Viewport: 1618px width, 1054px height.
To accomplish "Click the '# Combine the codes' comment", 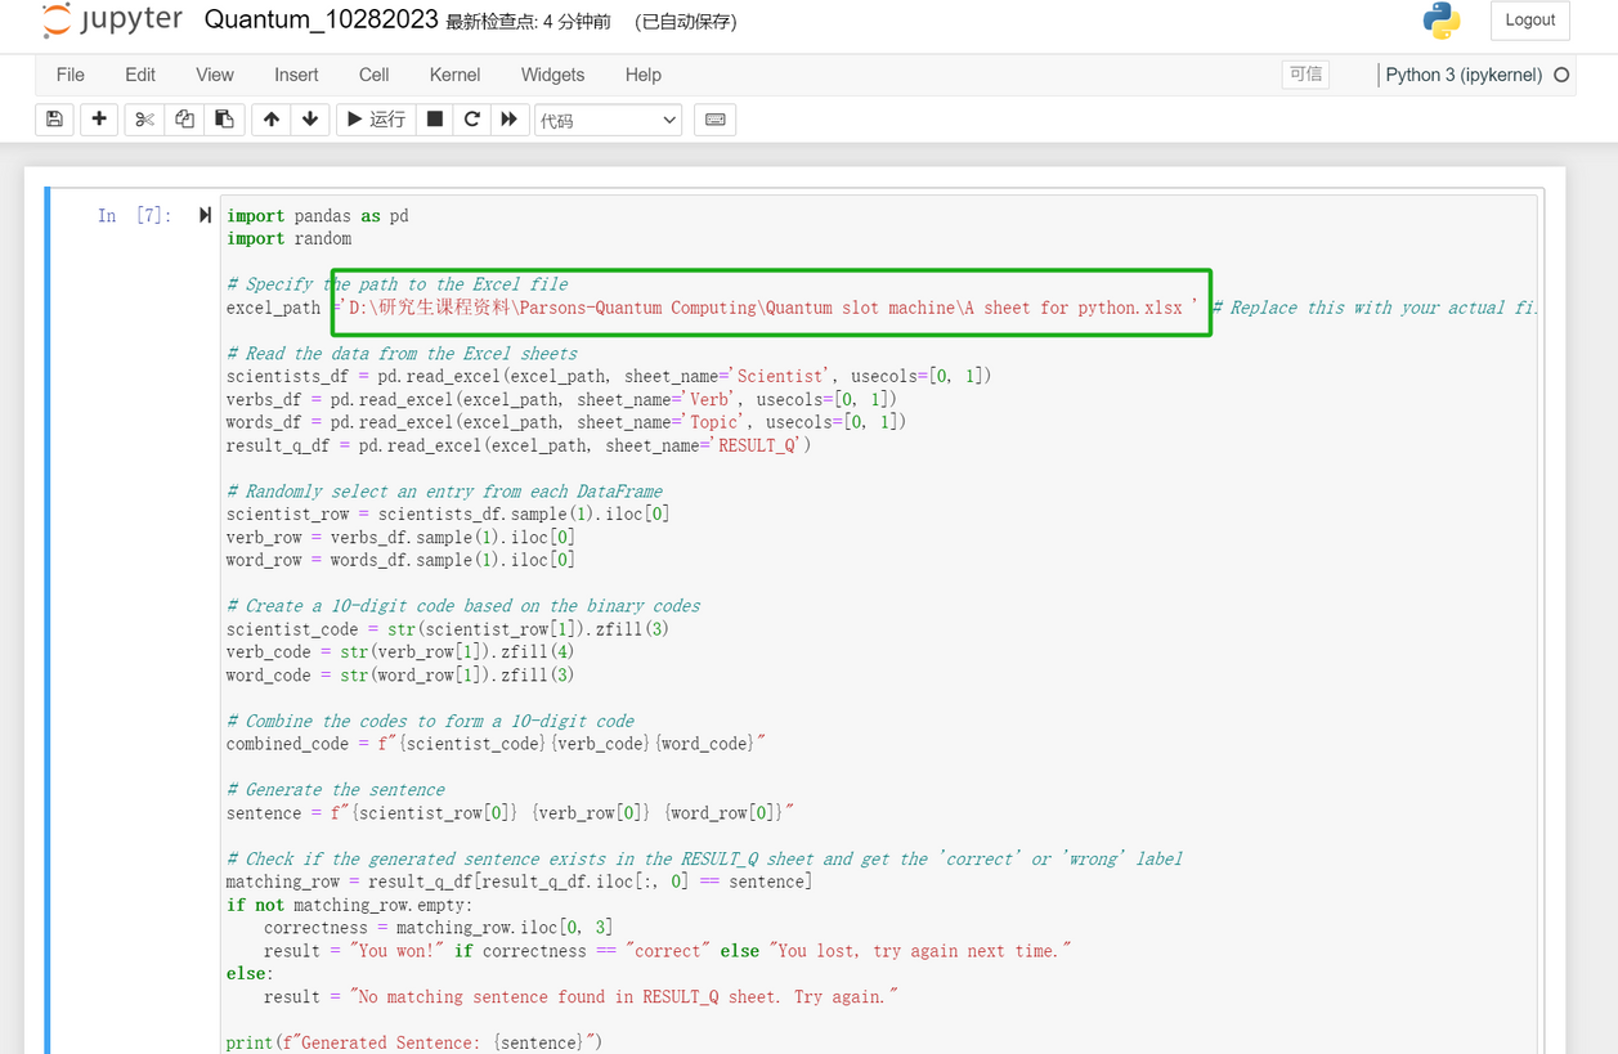I will point(430,721).
